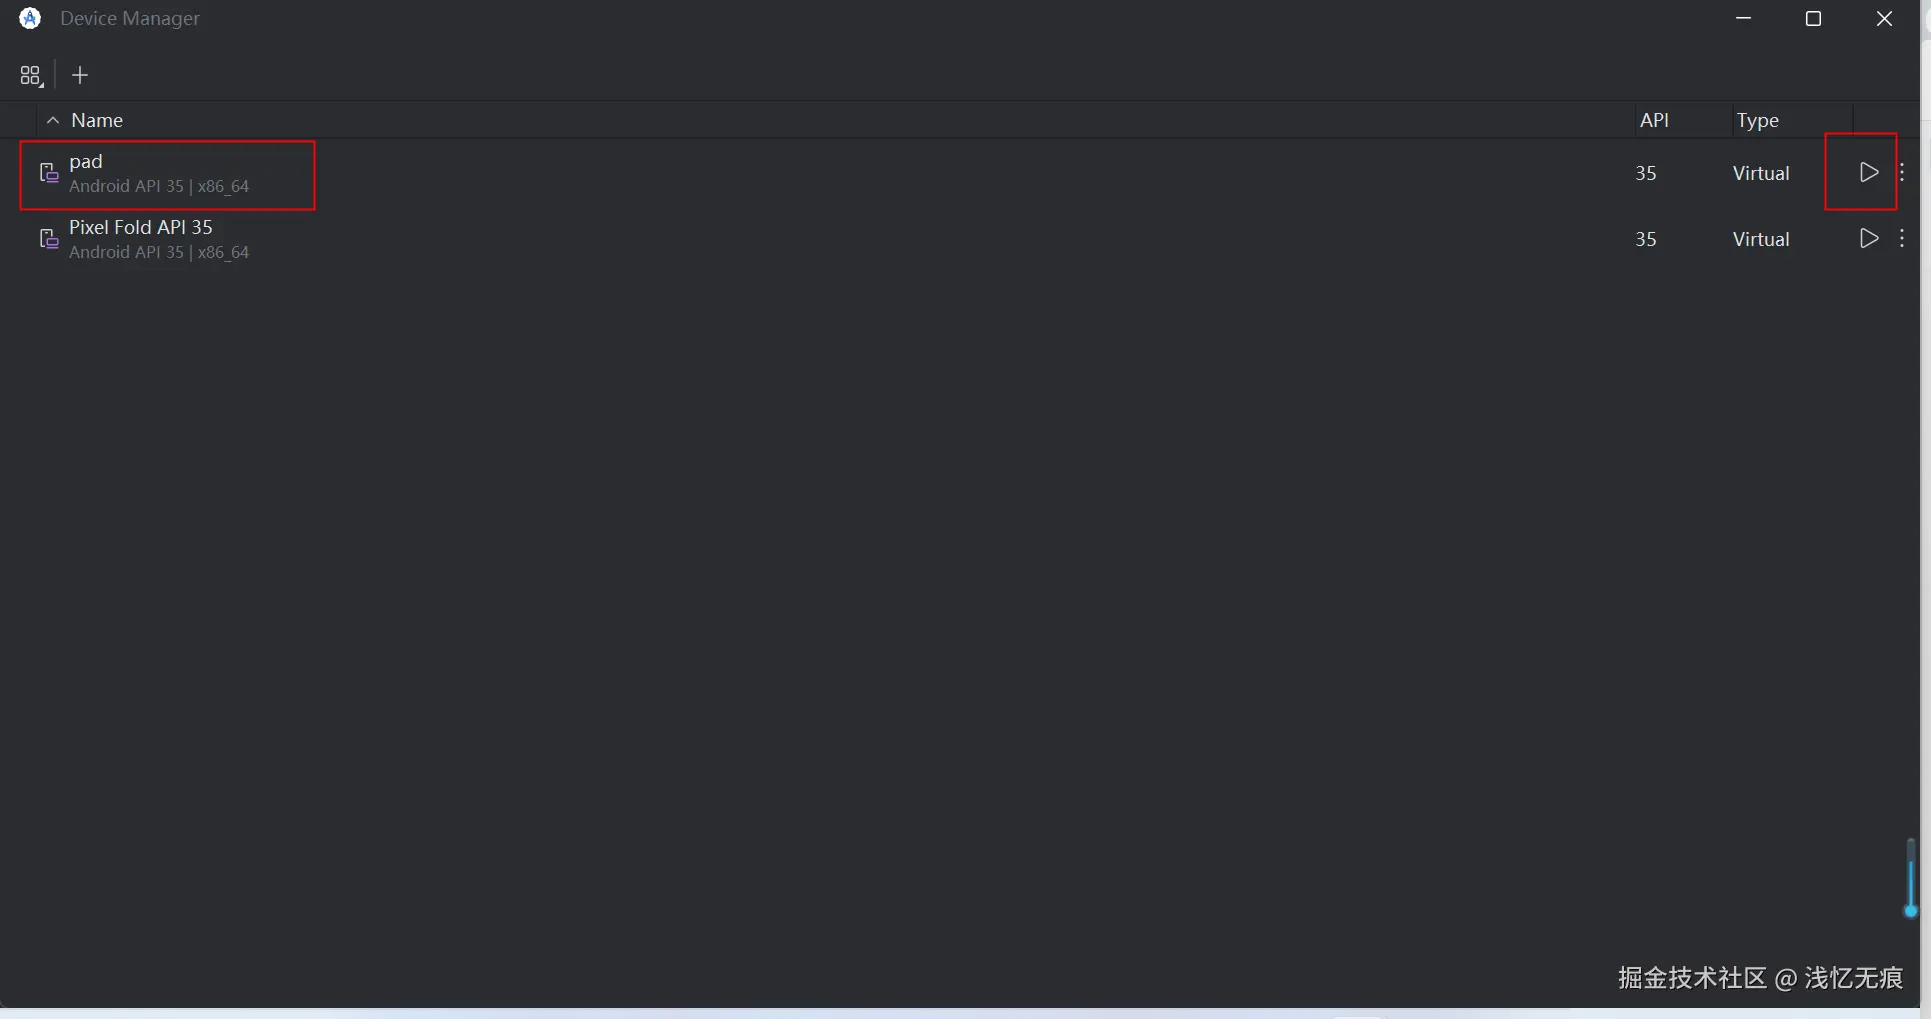Close the Device Manager window
Screen dimensions: 1931x1019
pos(1884,18)
